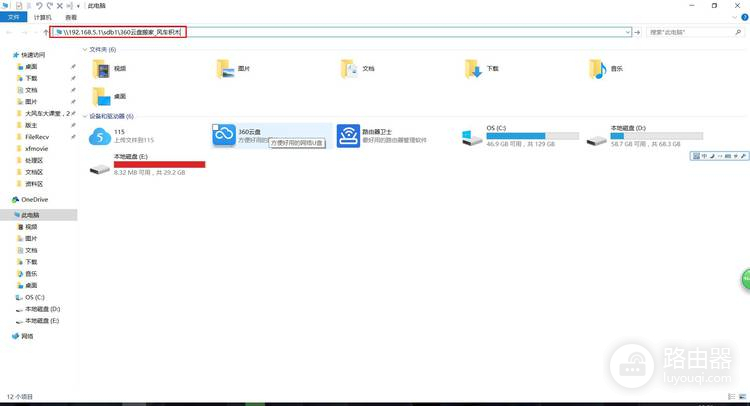The width and height of the screenshot is (750, 406).
Task: Select the 本地磁盘 (D:) drive icon
Action: [596, 140]
